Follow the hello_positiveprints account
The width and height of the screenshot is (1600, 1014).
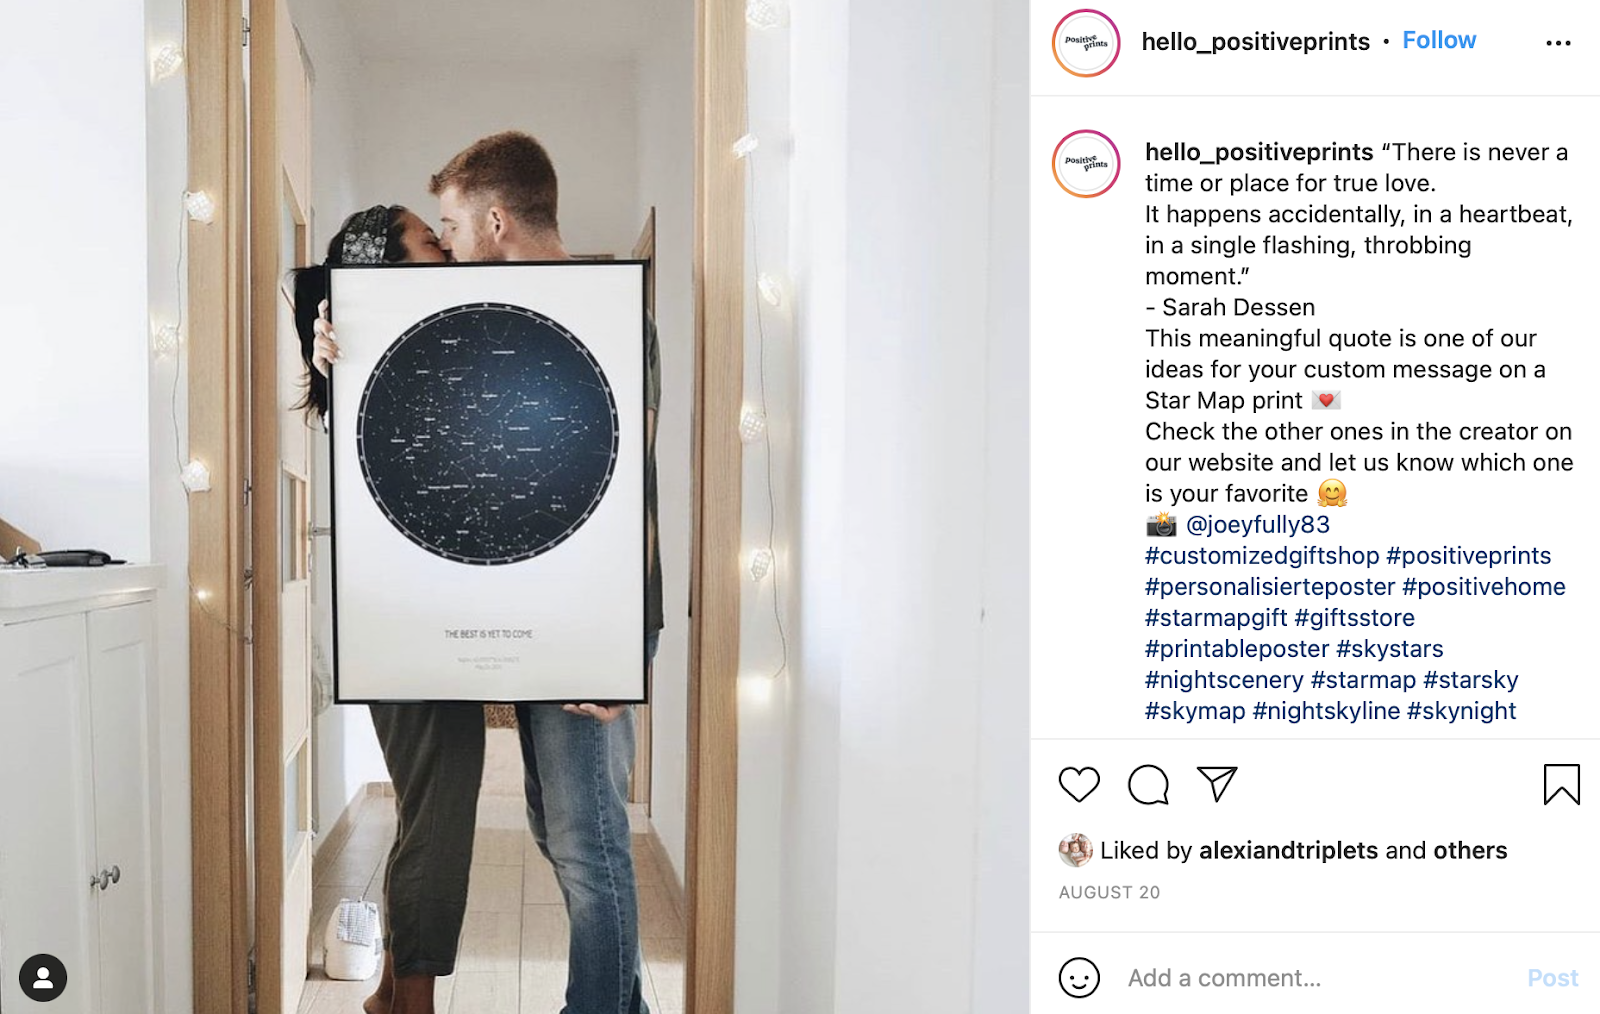pyautogui.click(x=1439, y=40)
